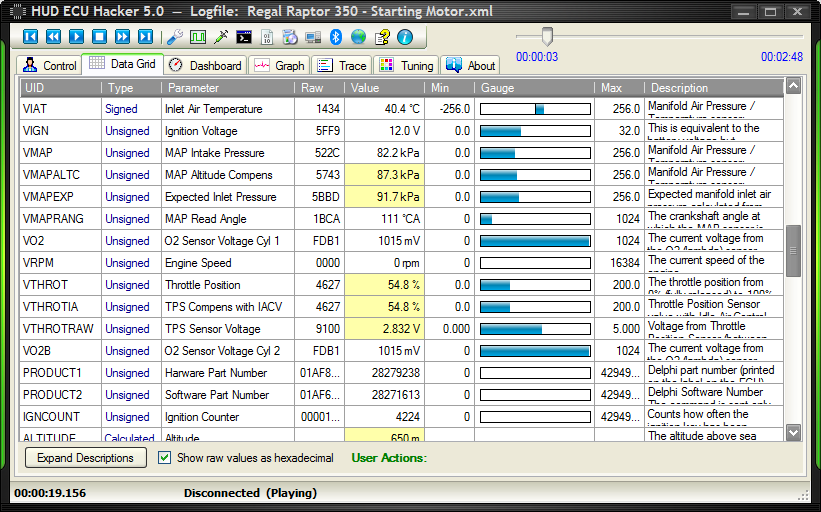Viewport: 821px width, 512px height.
Task: Click the Expand Descriptions button
Action: click(x=85, y=458)
